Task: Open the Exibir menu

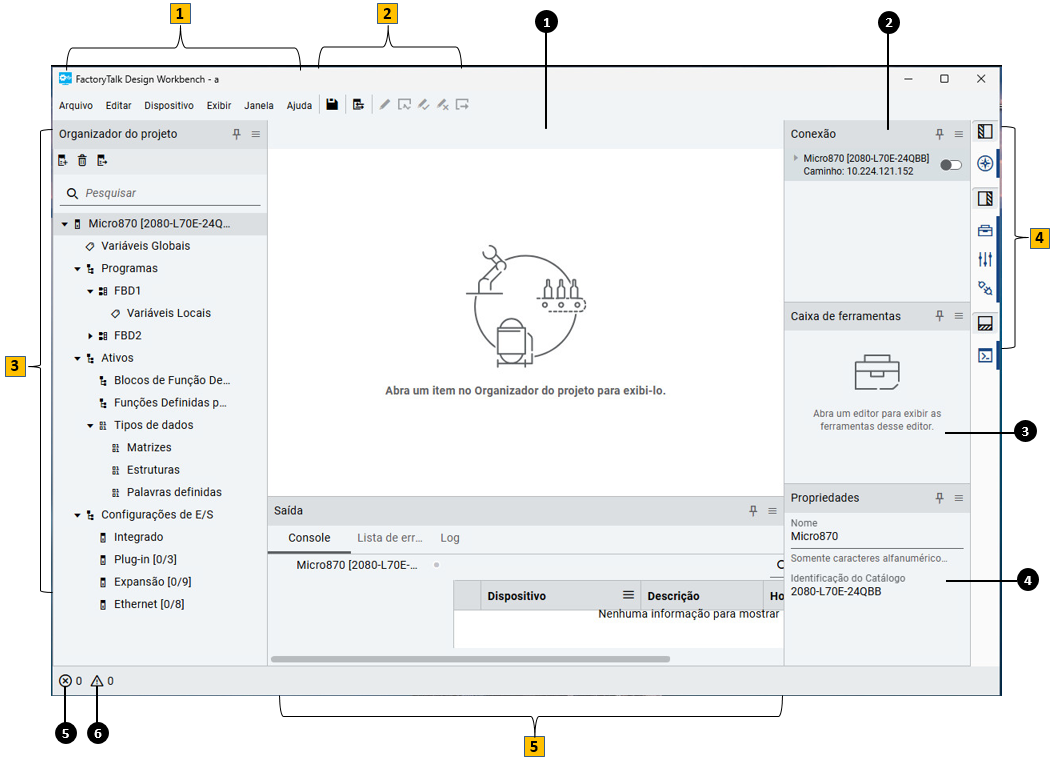Action: pyautogui.click(x=219, y=105)
